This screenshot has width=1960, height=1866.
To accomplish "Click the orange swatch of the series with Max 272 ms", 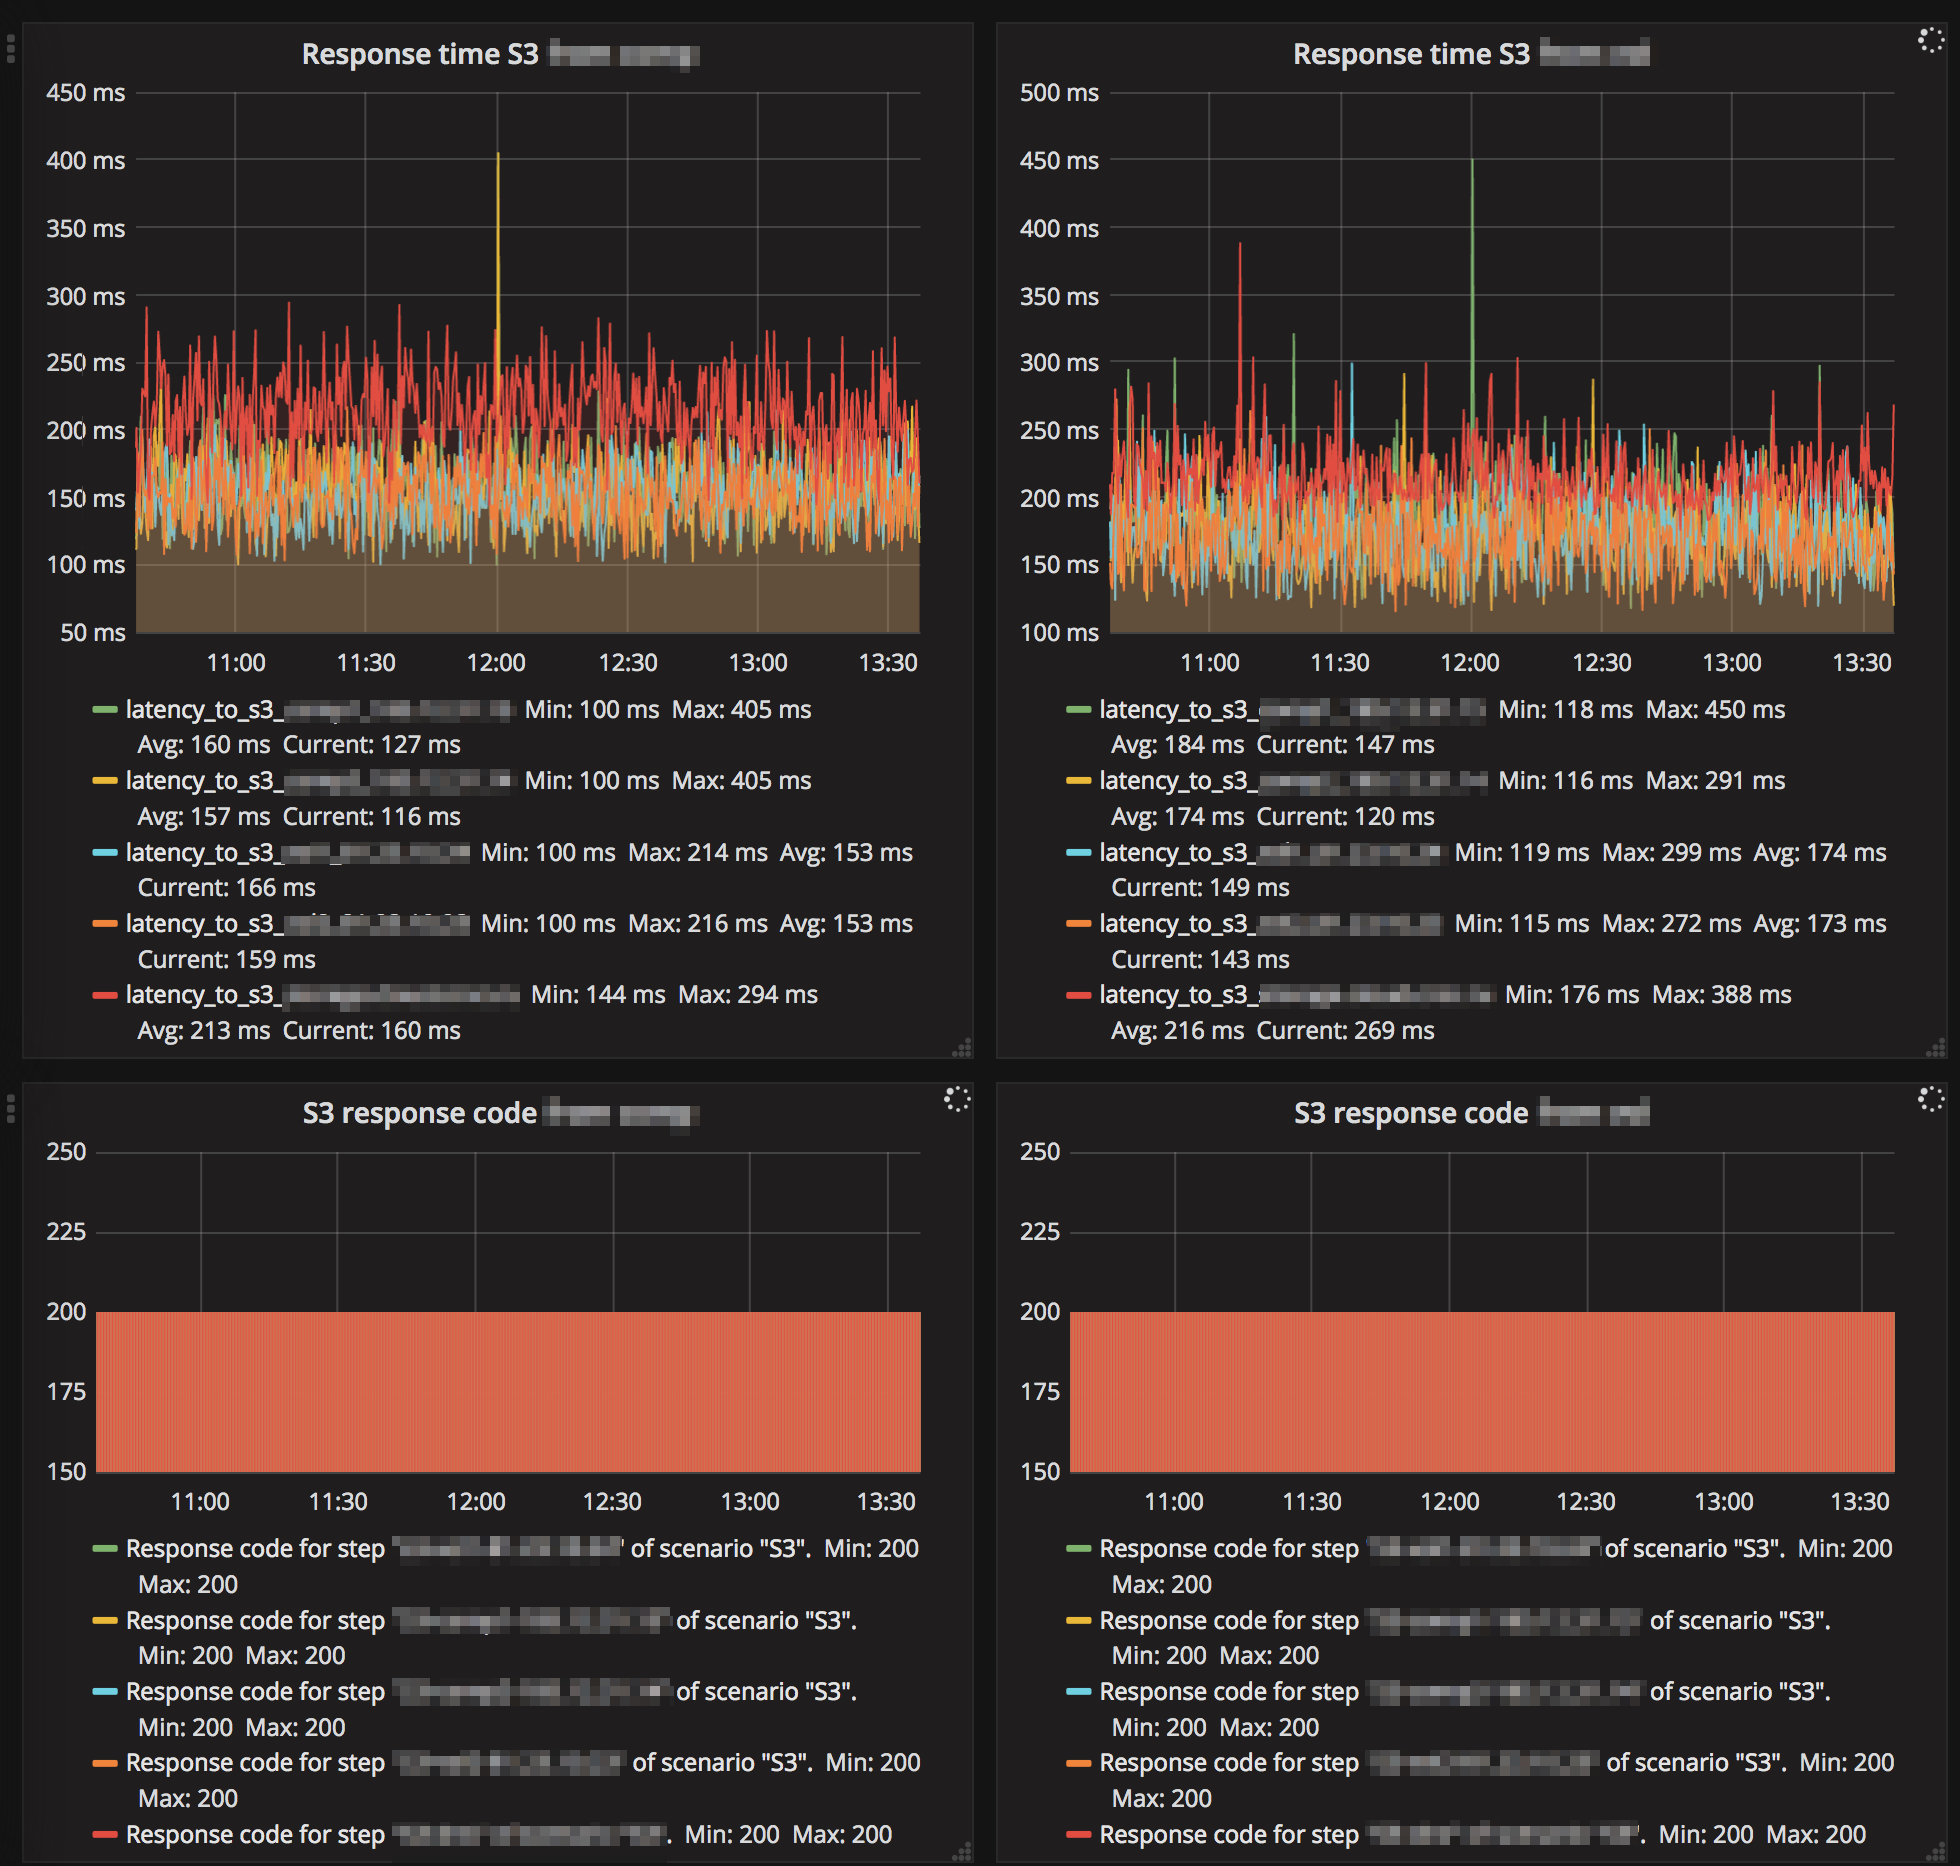I will click(x=1079, y=924).
